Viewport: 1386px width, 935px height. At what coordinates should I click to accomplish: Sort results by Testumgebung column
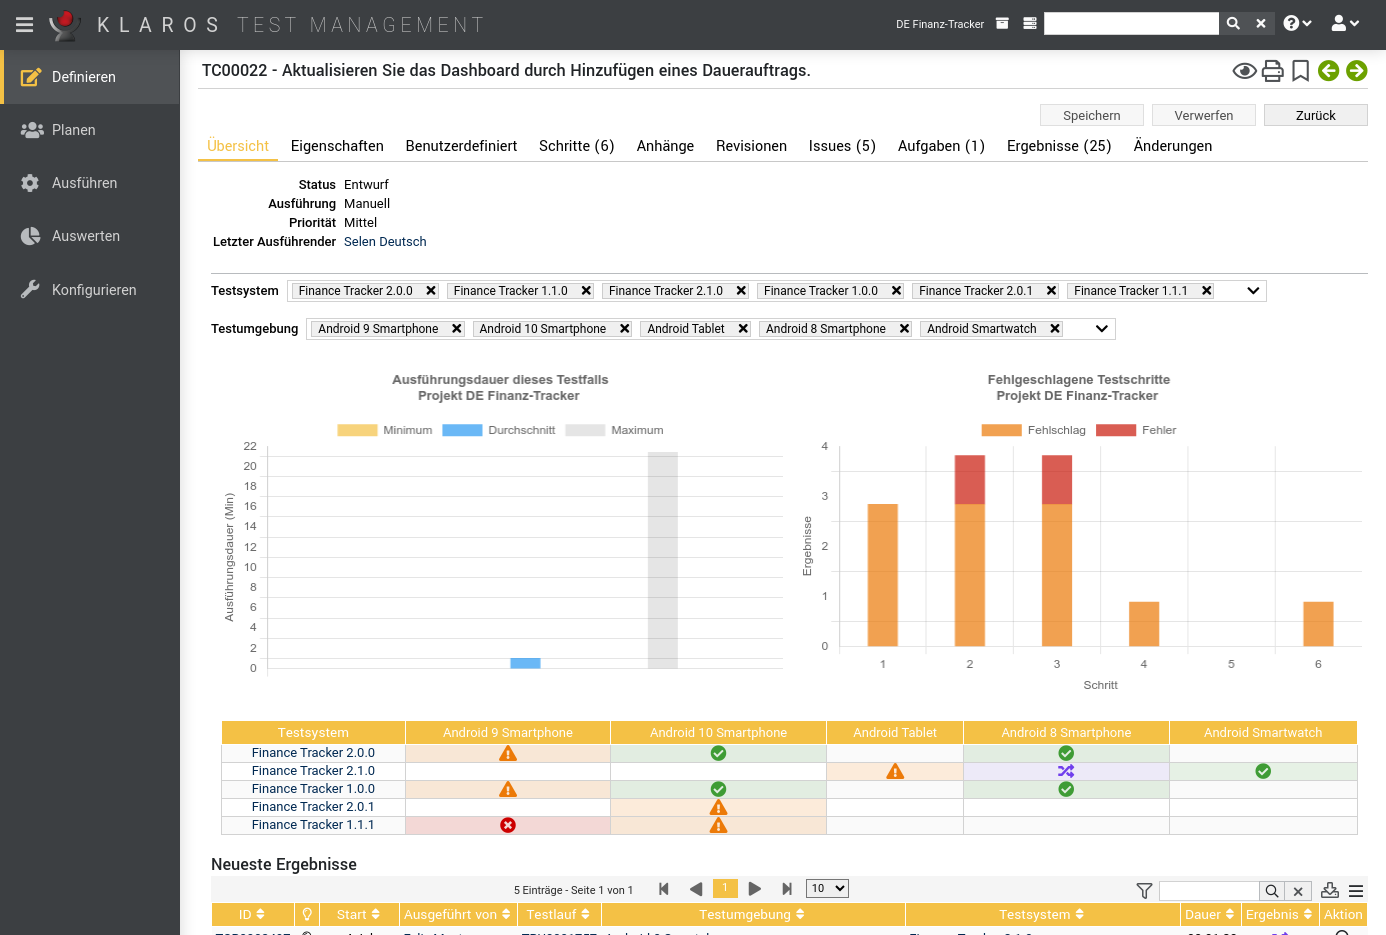pyautogui.click(x=752, y=915)
